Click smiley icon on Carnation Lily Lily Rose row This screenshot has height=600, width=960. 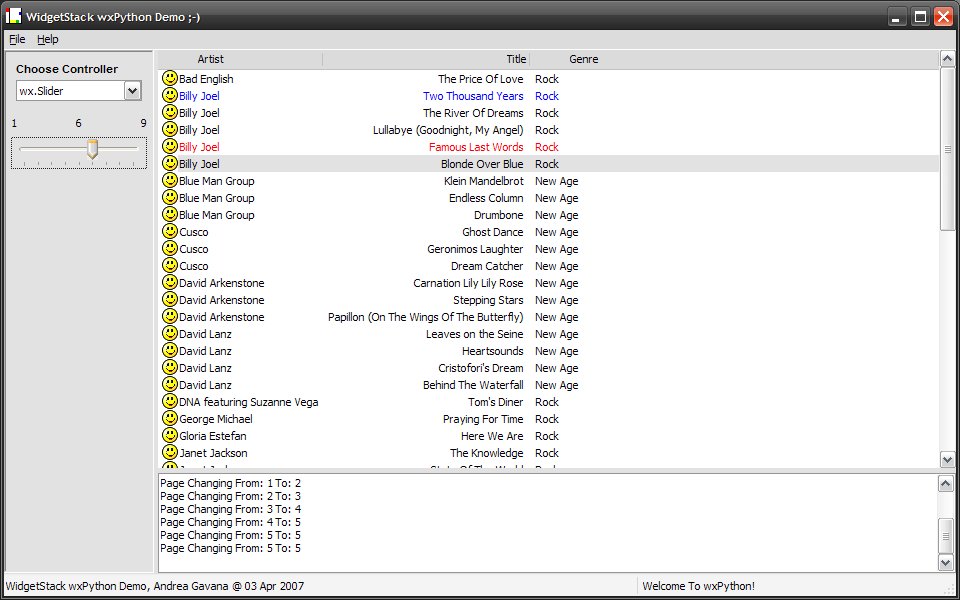click(x=170, y=283)
